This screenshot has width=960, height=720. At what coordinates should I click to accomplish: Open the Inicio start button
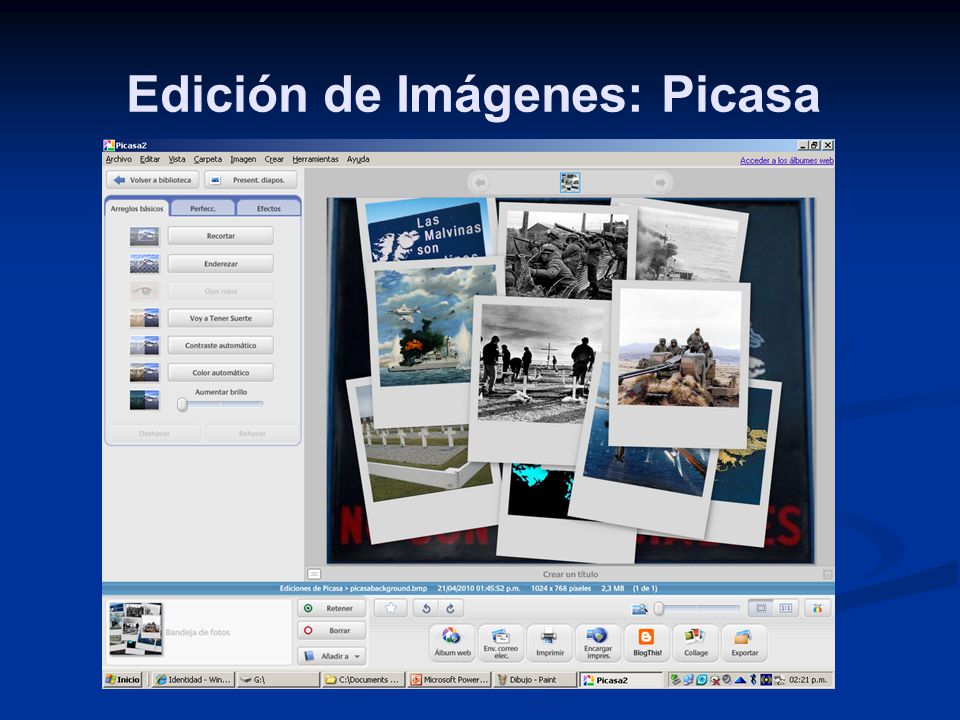[123, 680]
